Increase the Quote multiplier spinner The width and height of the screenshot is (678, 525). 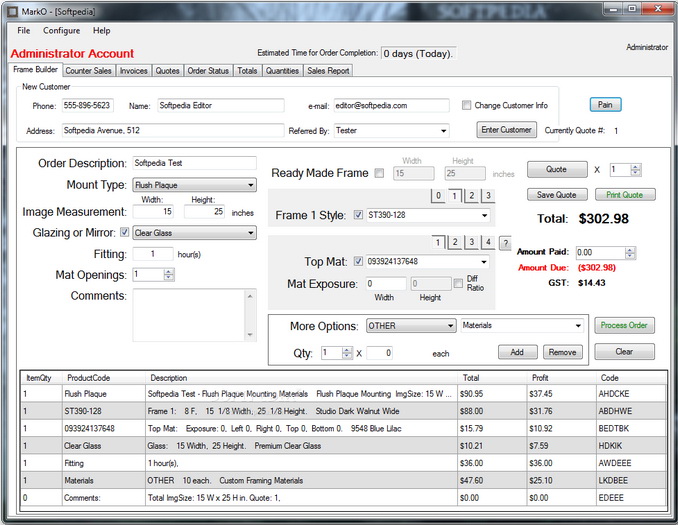point(635,167)
